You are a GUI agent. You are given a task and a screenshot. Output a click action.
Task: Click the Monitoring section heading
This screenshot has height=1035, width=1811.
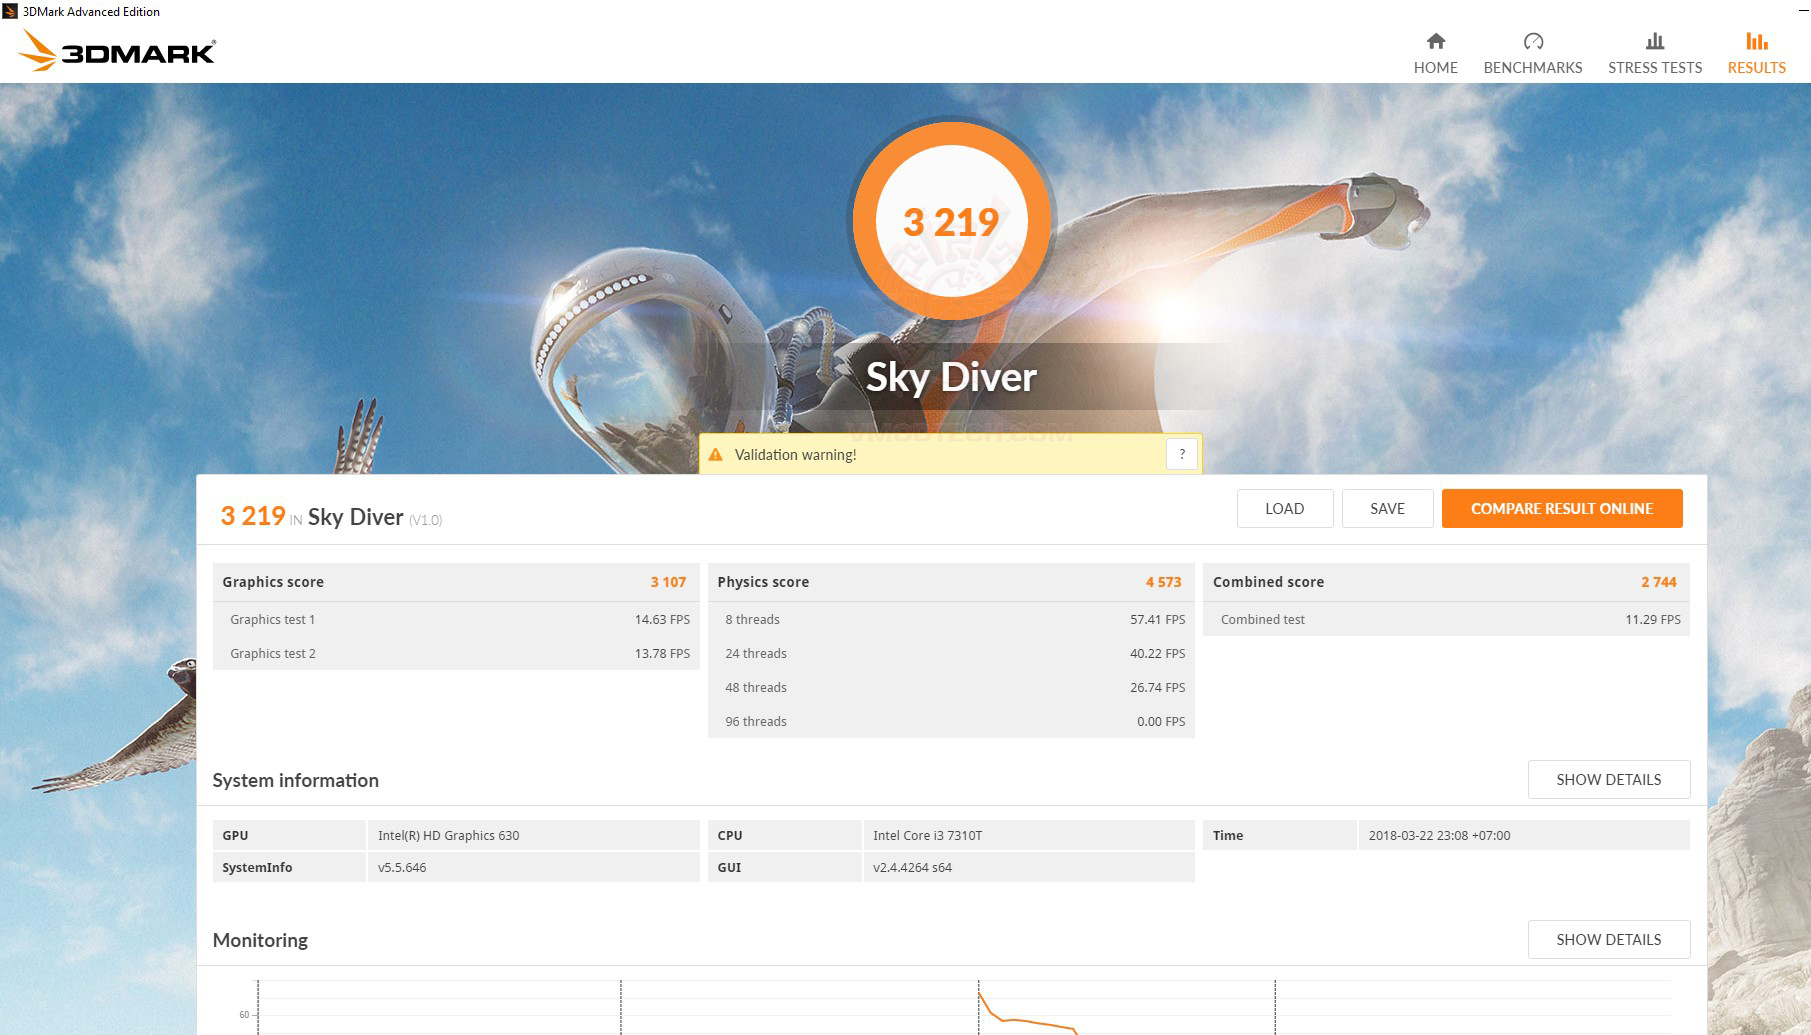click(x=260, y=940)
